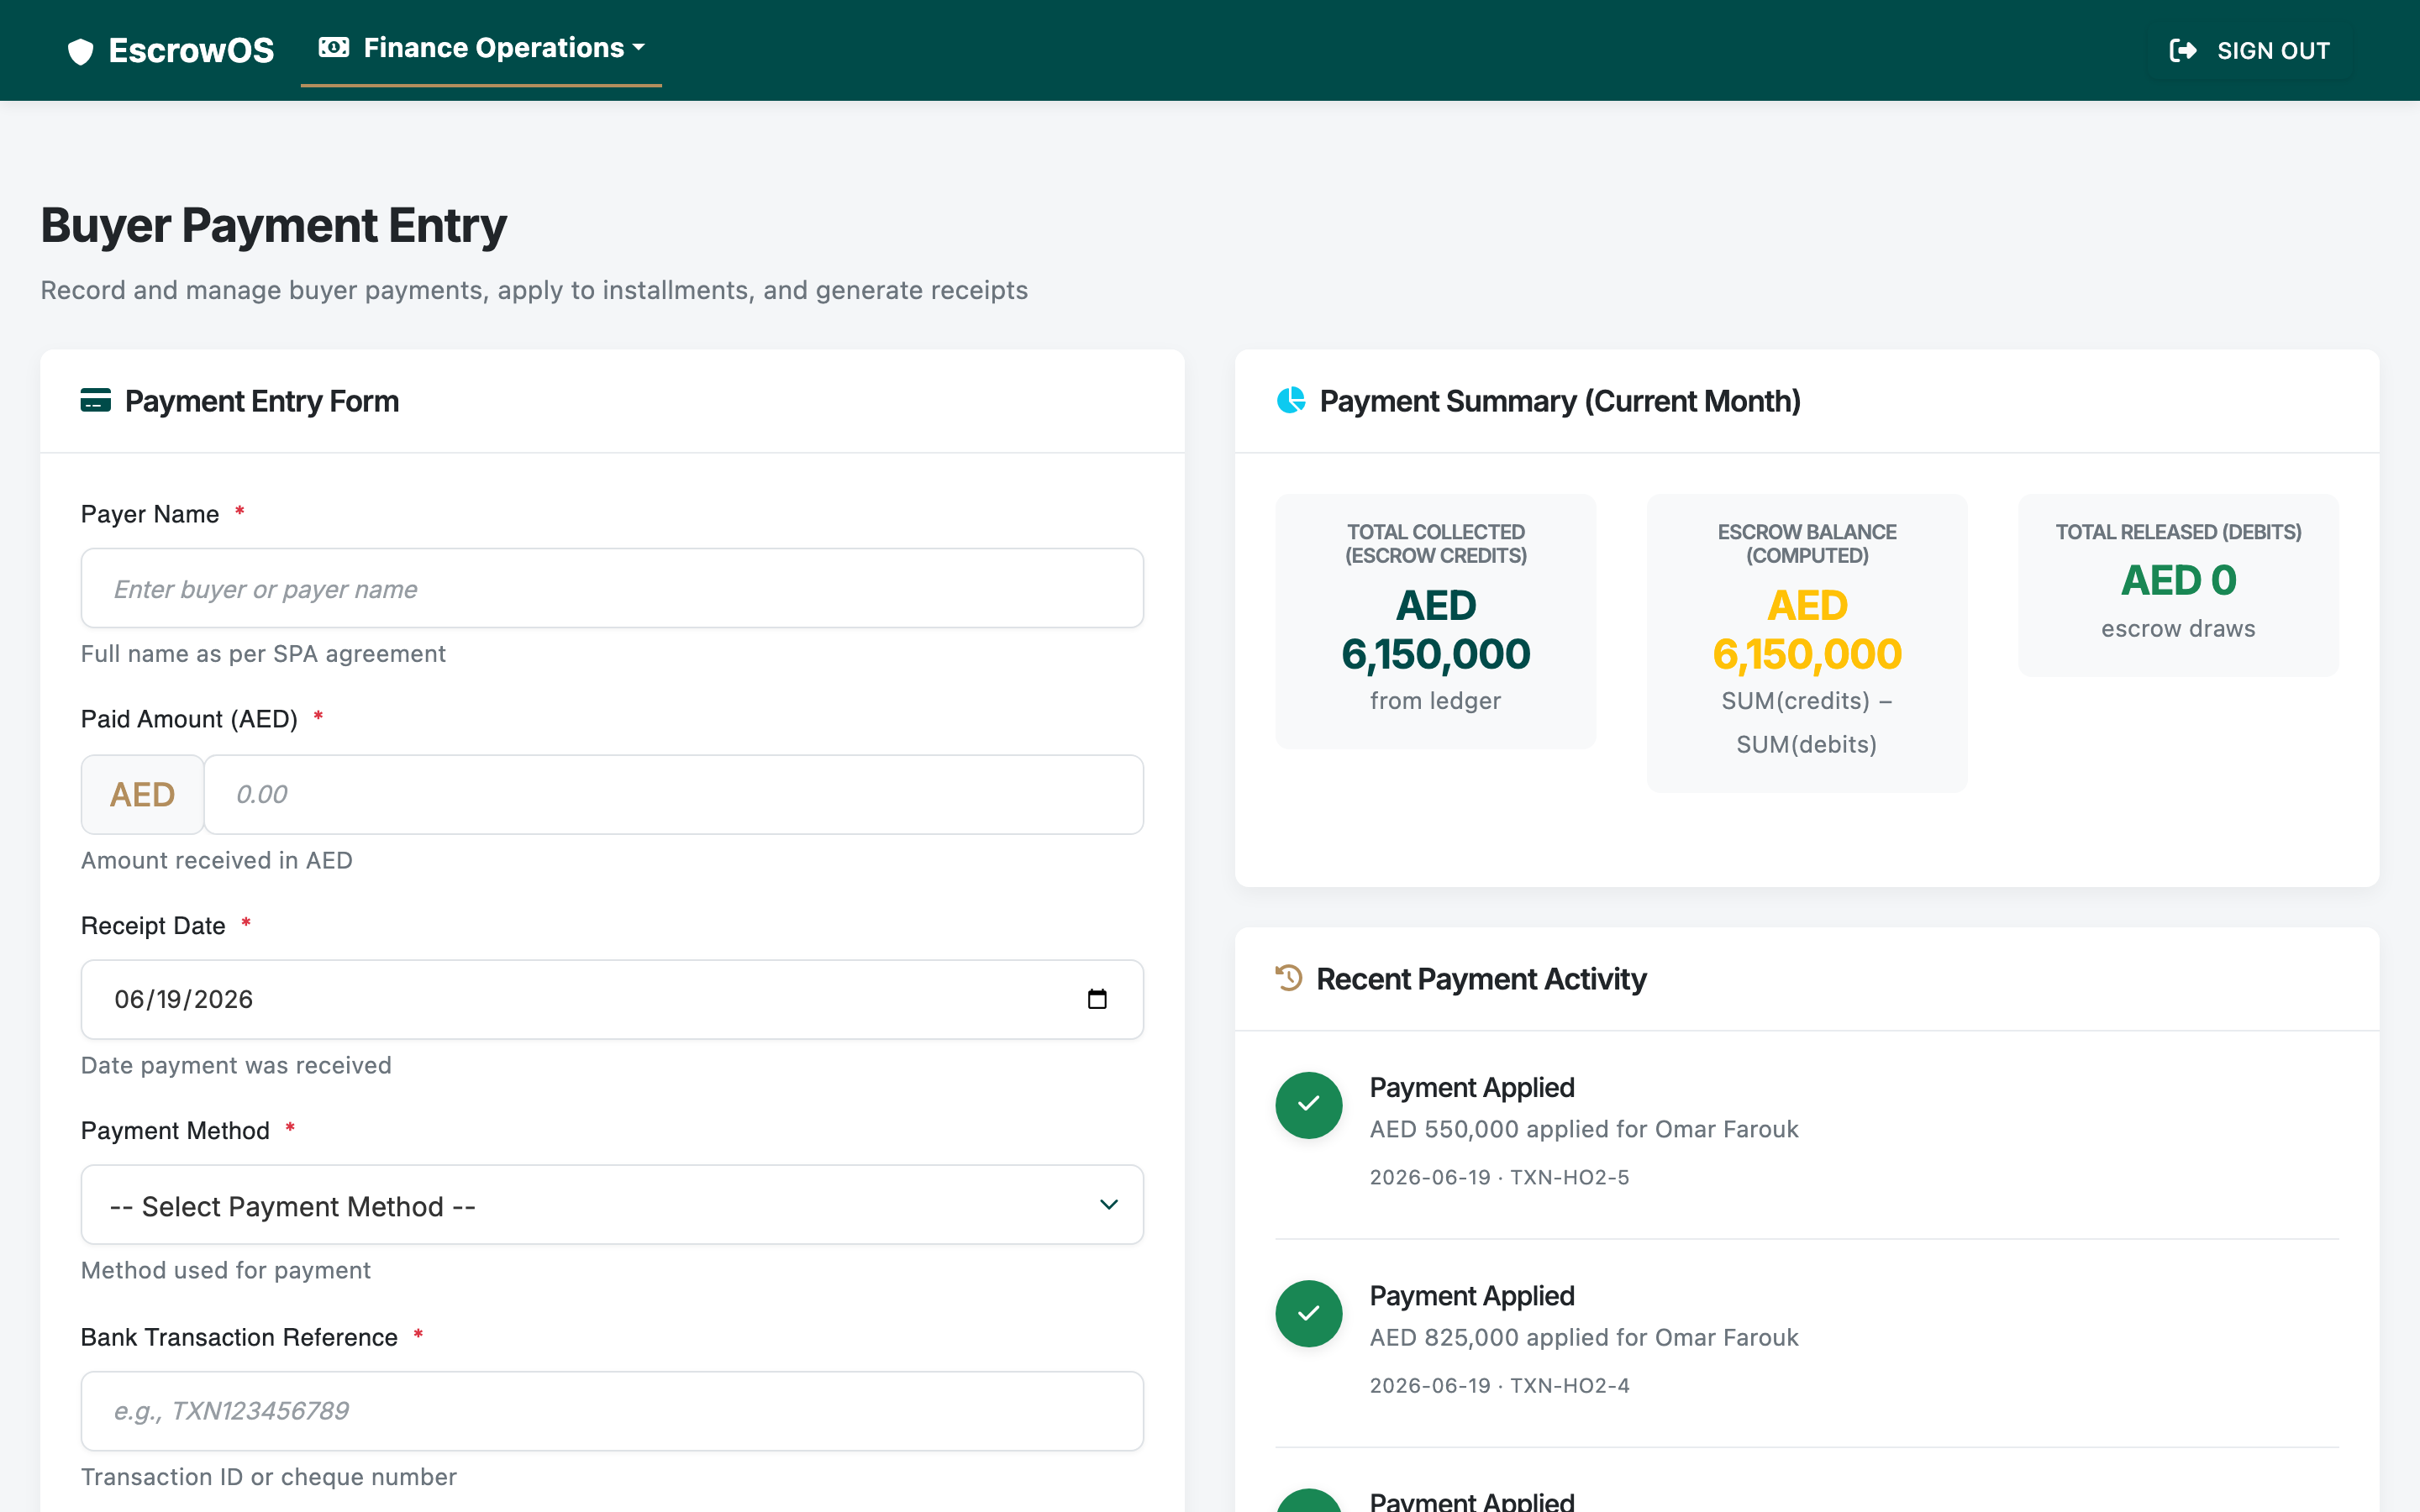Click the '2026-06-19 · TXN-HO2-4' entry text
Image resolution: width=2420 pixels, height=1512 pixels.
click(1499, 1385)
